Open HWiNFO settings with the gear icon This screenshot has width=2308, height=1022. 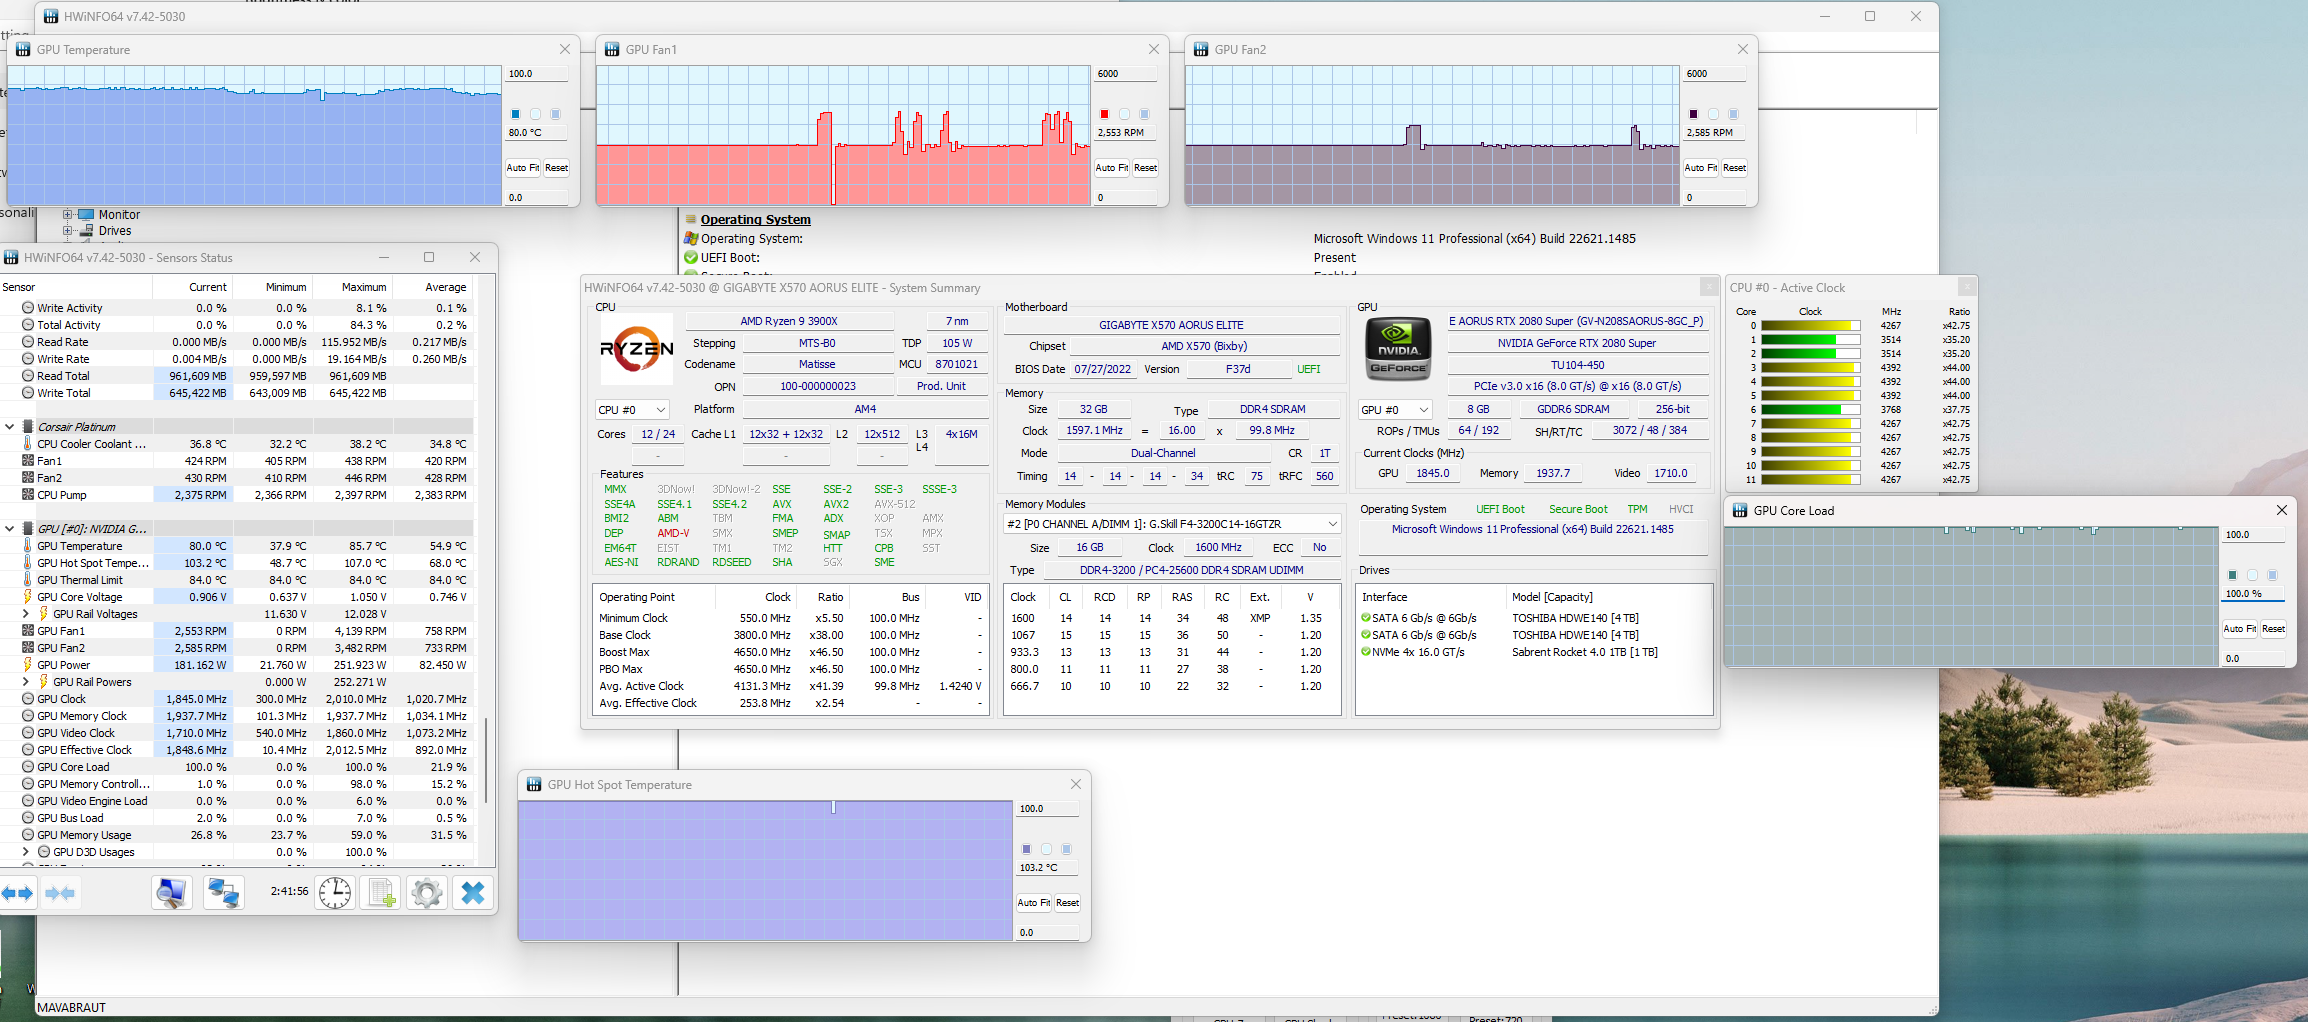[427, 892]
